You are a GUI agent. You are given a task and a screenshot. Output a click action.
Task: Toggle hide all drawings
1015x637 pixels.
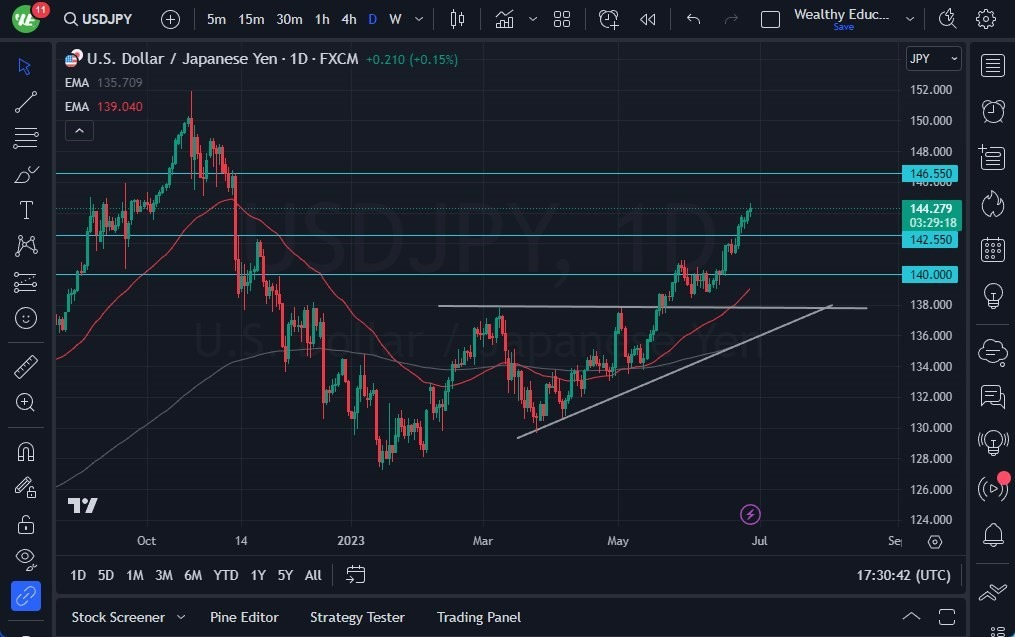pyautogui.click(x=25, y=559)
